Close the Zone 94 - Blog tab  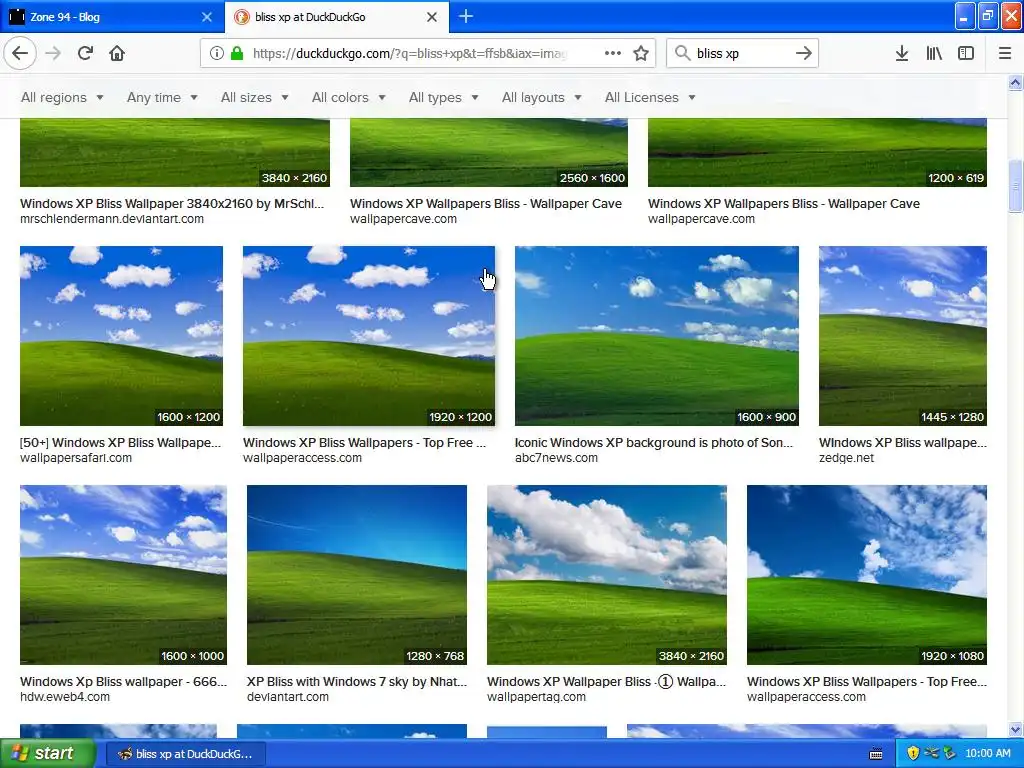[207, 17]
